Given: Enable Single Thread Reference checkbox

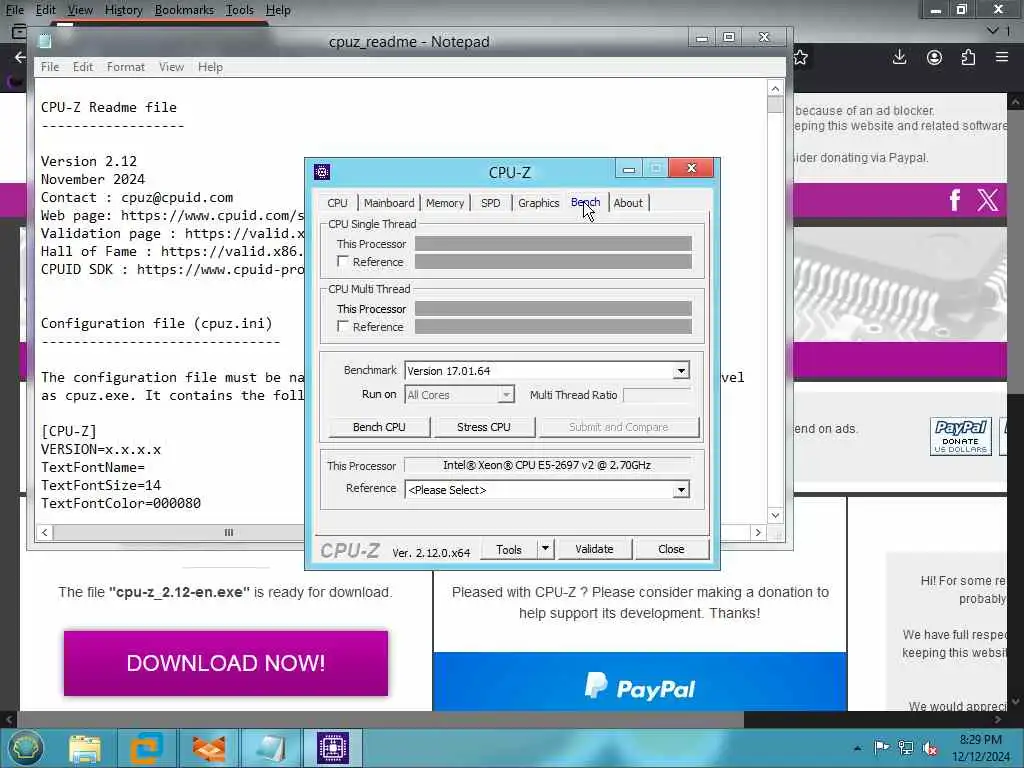Looking at the screenshot, I should point(343,261).
